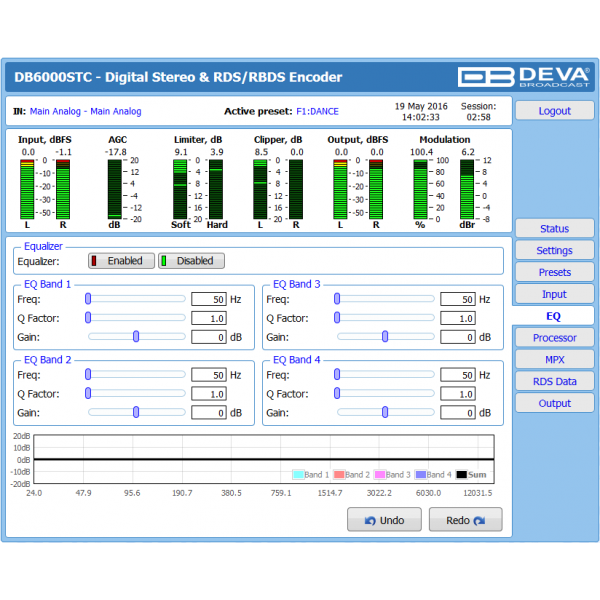Click EQ Band 3 Gain value field
The width and height of the screenshot is (600, 600).
point(458,337)
